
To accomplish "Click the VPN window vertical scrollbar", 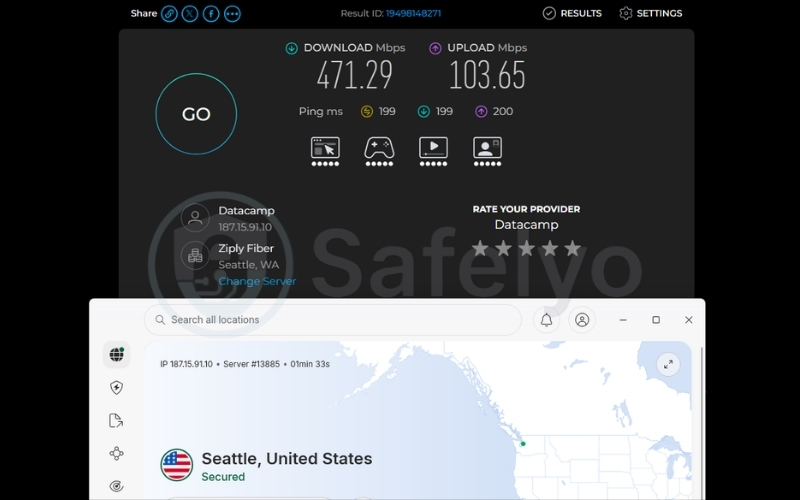I will pyautogui.click(x=702, y=423).
